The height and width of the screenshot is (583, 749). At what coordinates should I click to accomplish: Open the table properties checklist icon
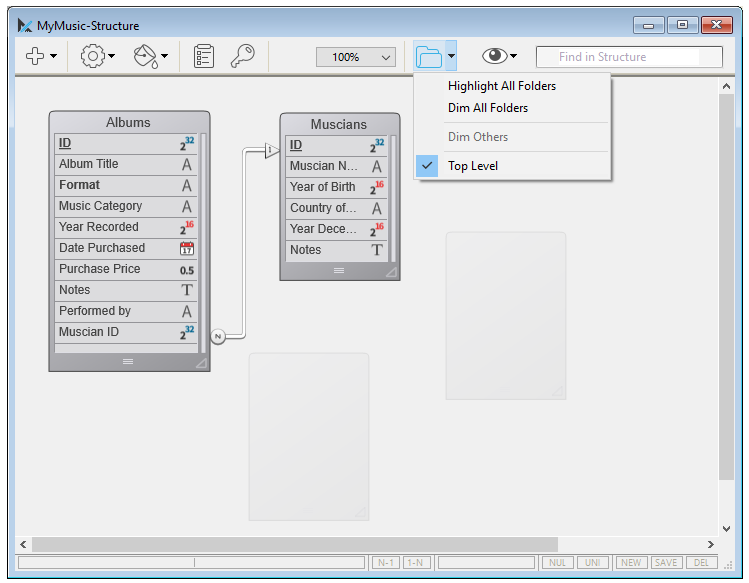(204, 57)
